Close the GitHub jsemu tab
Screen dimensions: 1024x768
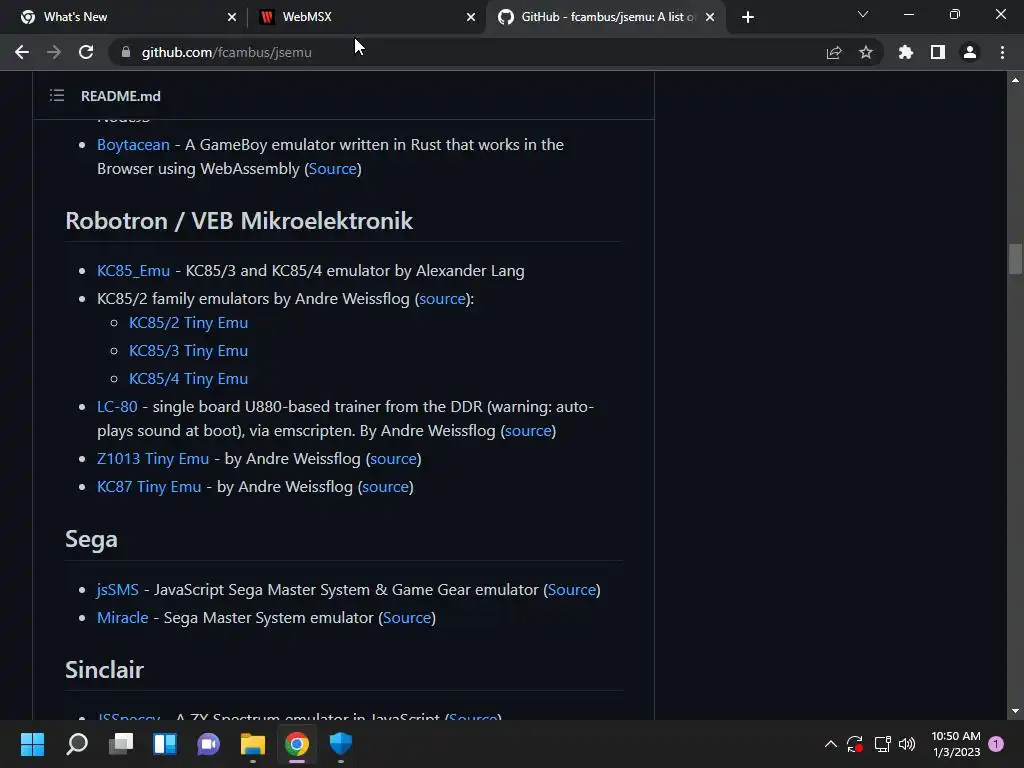(x=710, y=17)
